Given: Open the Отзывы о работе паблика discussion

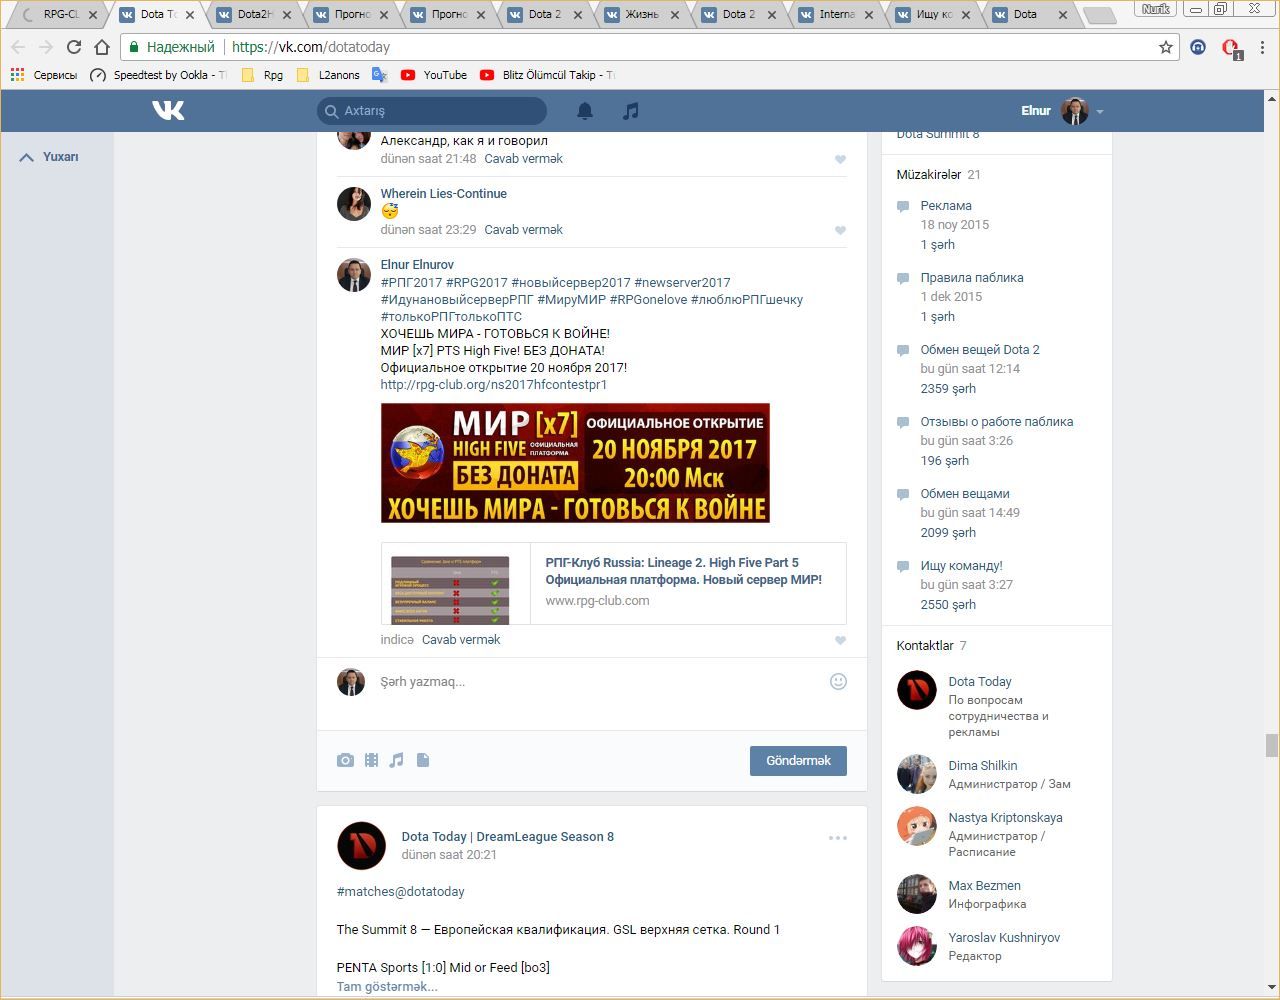Looking at the screenshot, I should point(997,422).
